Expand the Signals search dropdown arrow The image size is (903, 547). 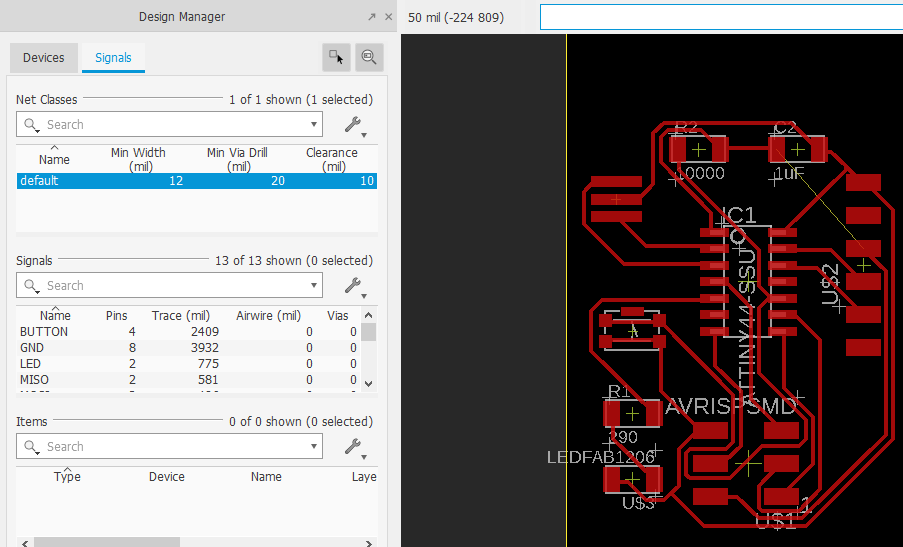click(x=314, y=286)
